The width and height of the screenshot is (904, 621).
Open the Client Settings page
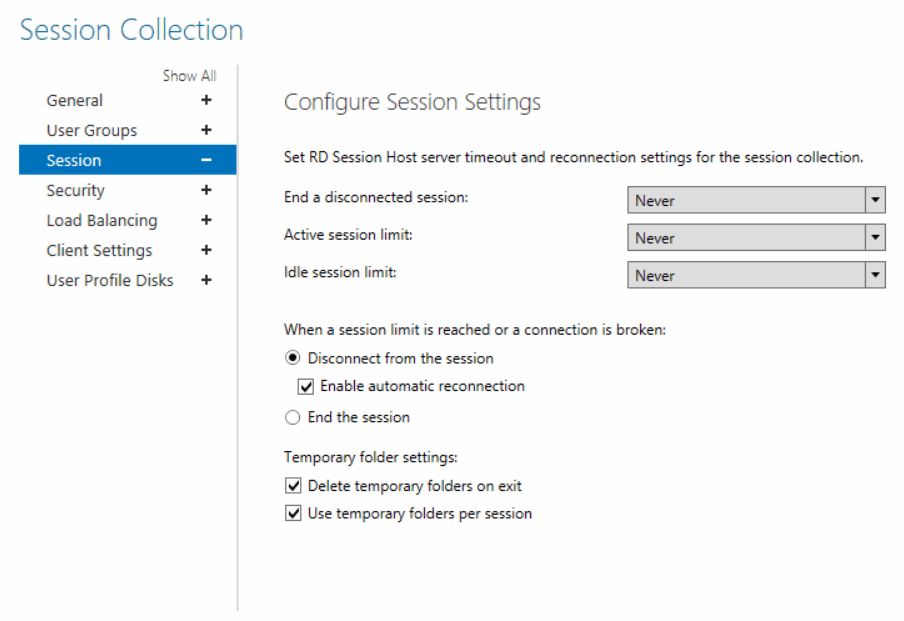99,250
